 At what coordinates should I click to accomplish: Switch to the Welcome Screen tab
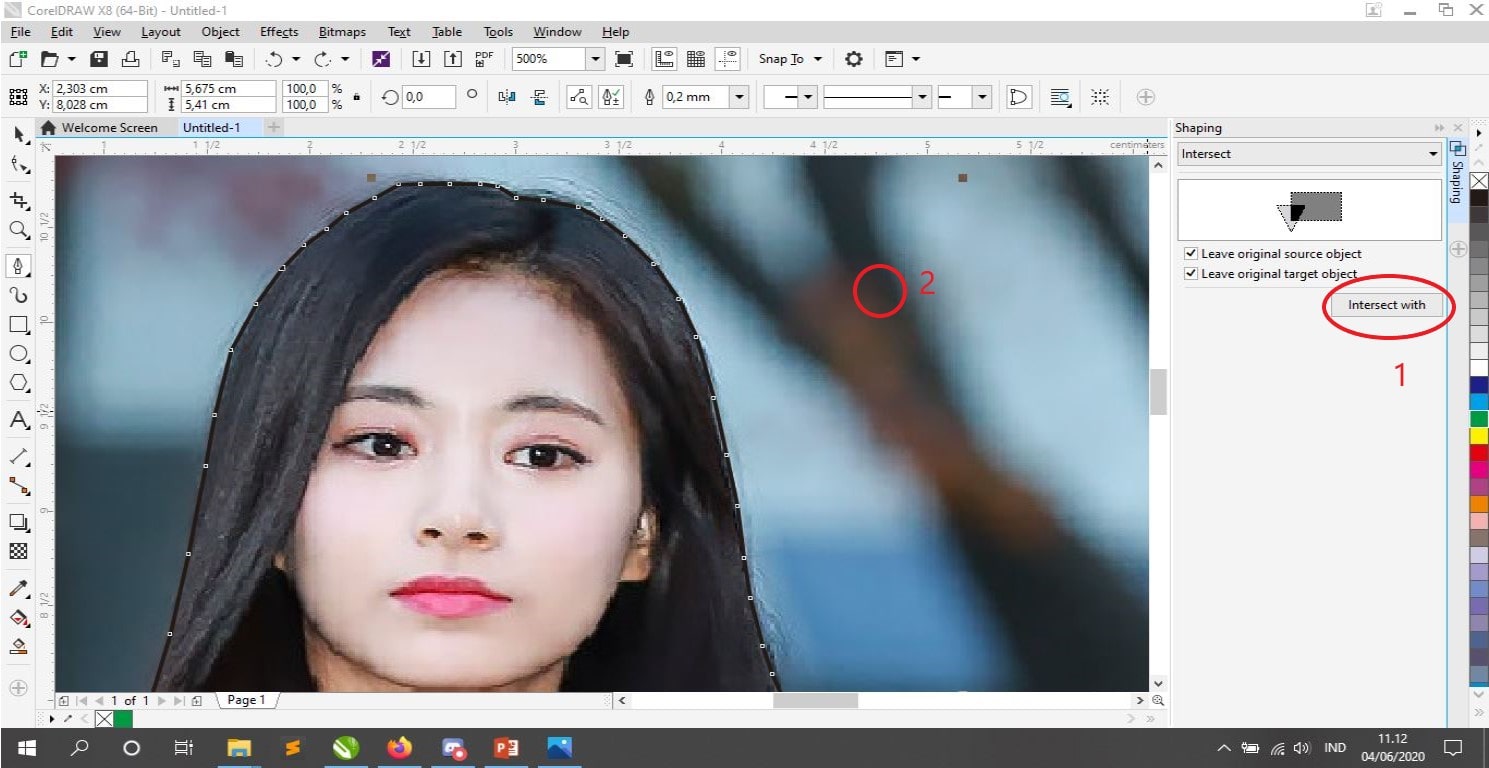108,128
